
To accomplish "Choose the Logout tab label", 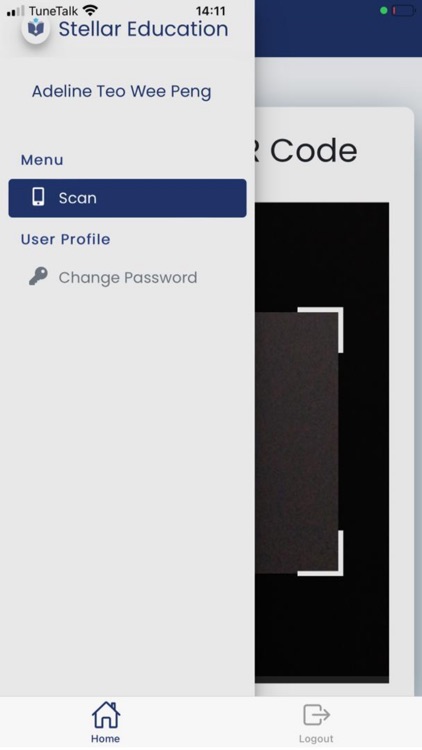I will [316, 739].
